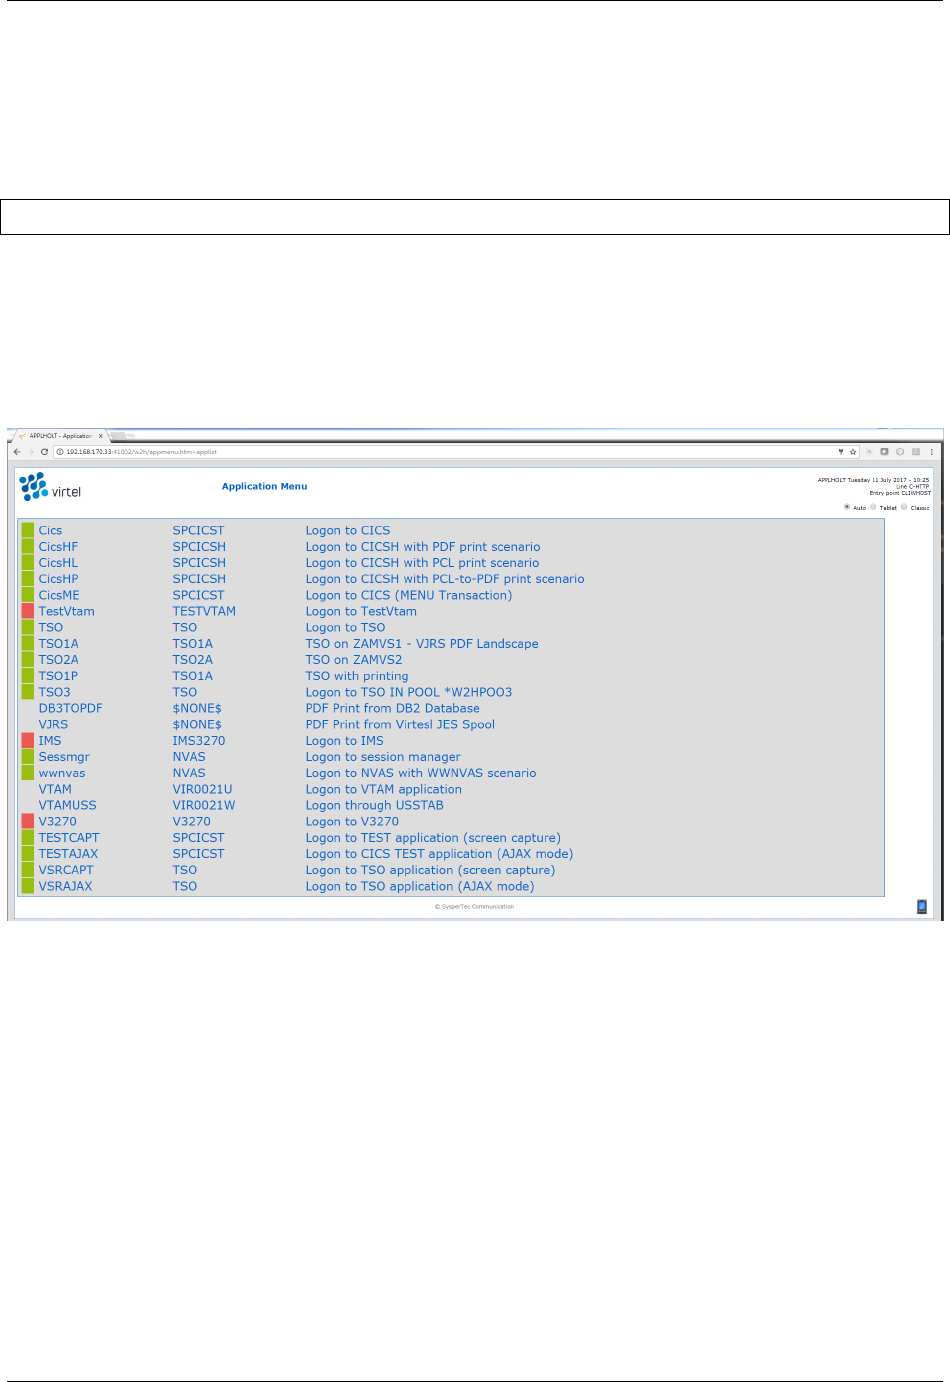
Task: Bookmark the page using the star icon
Action: (853, 452)
